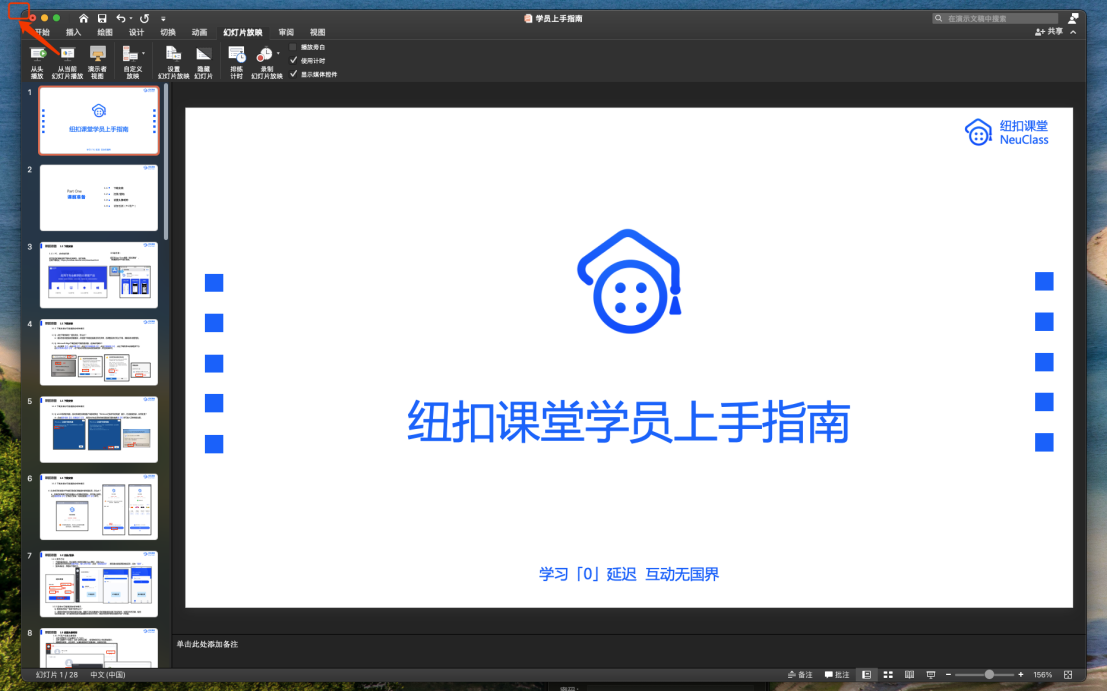Toggle the 备注 notes button
Viewport: 1108px width, 691px height.
[x=800, y=675]
